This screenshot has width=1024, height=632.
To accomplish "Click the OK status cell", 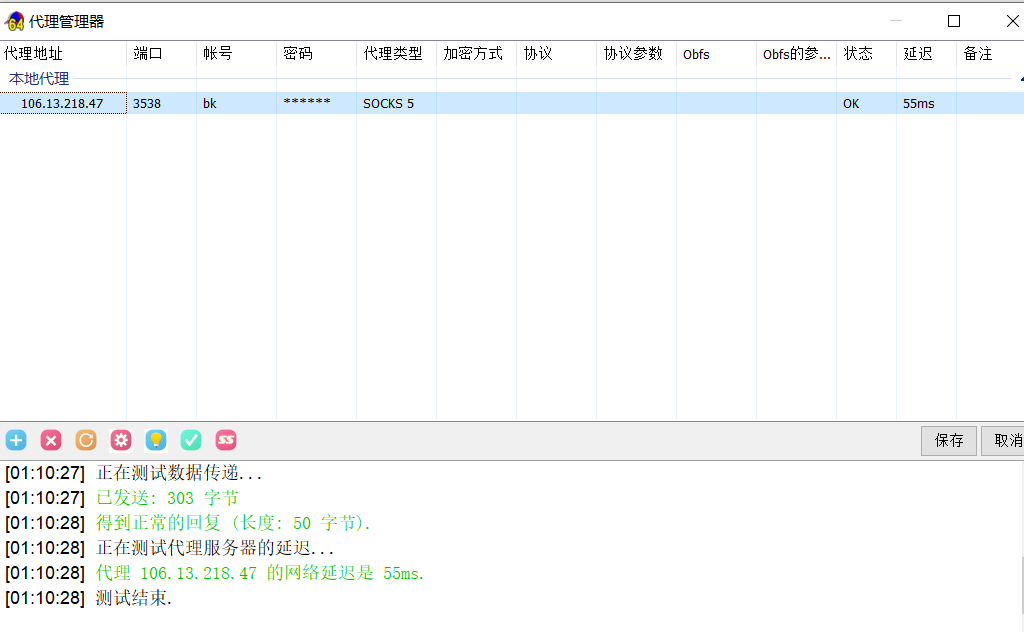I will (851, 104).
